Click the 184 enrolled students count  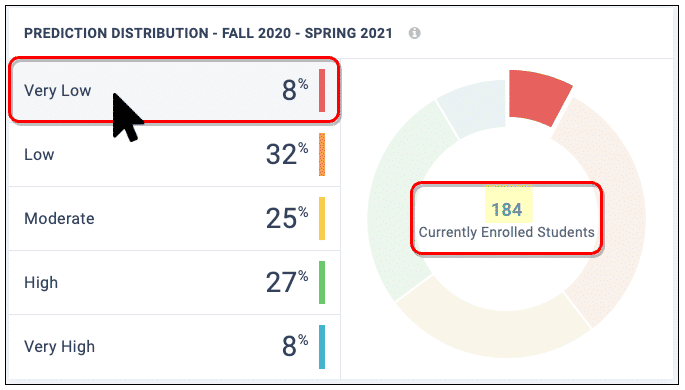click(x=507, y=210)
